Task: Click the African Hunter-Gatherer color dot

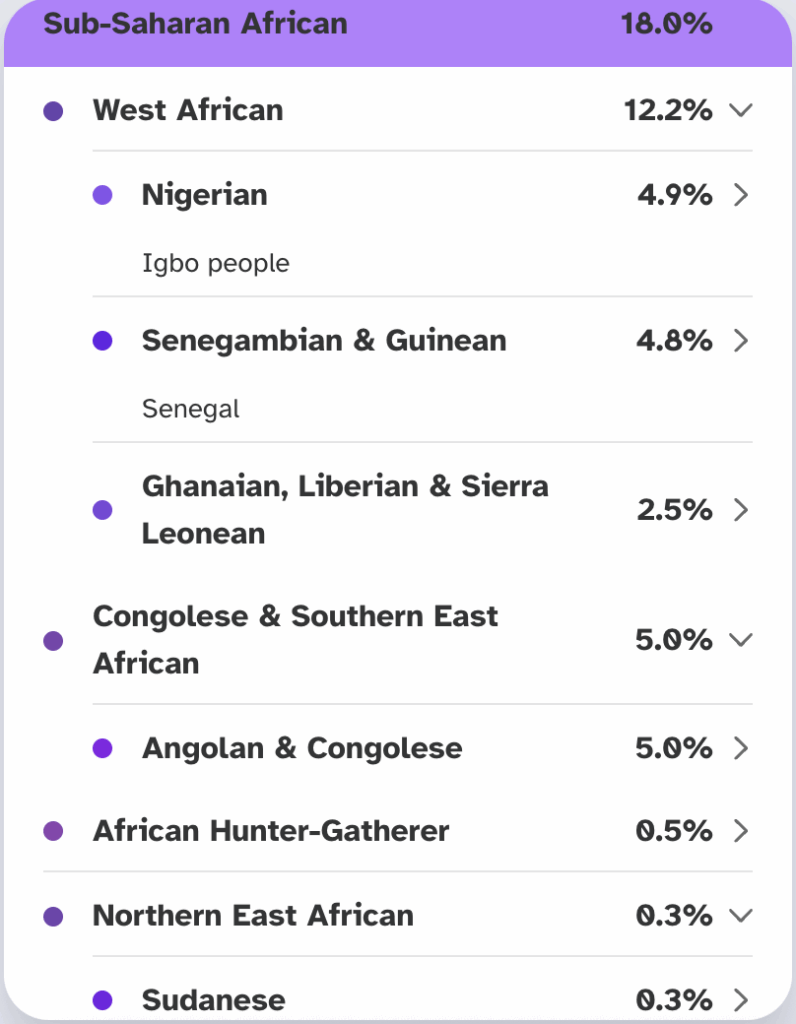Action: (54, 831)
